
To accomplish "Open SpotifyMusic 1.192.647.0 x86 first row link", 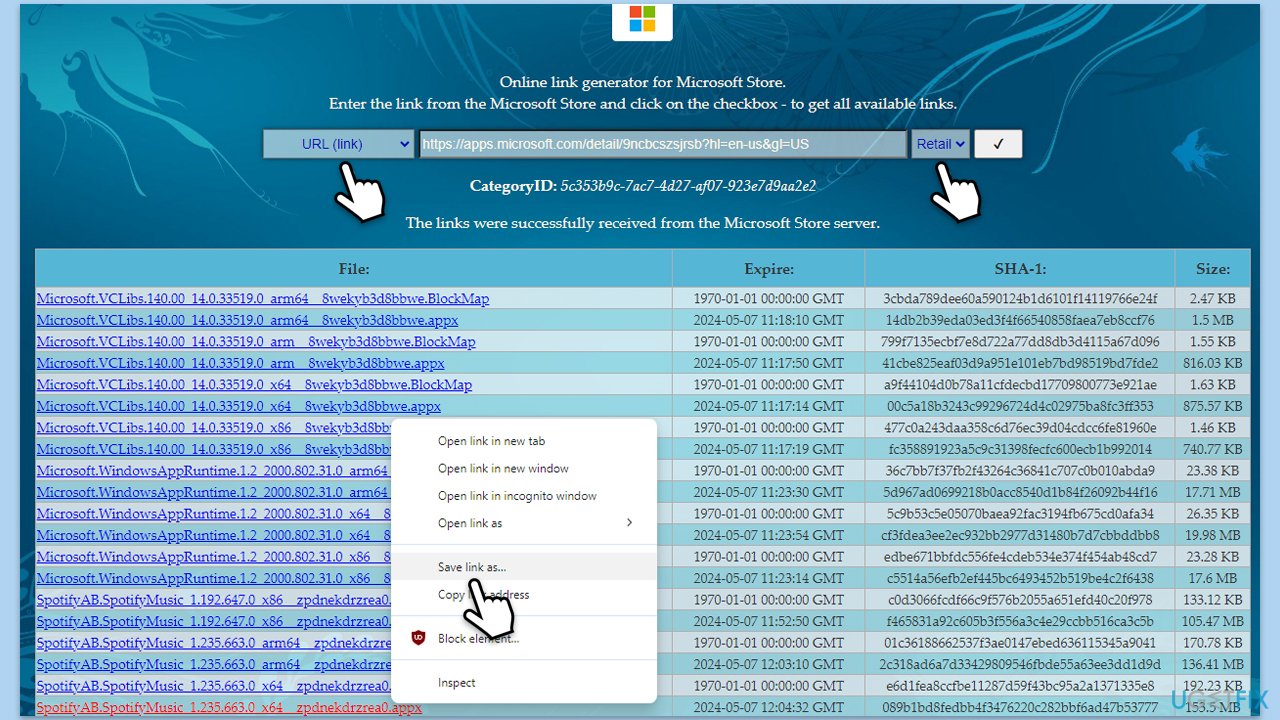I will click(x=214, y=600).
